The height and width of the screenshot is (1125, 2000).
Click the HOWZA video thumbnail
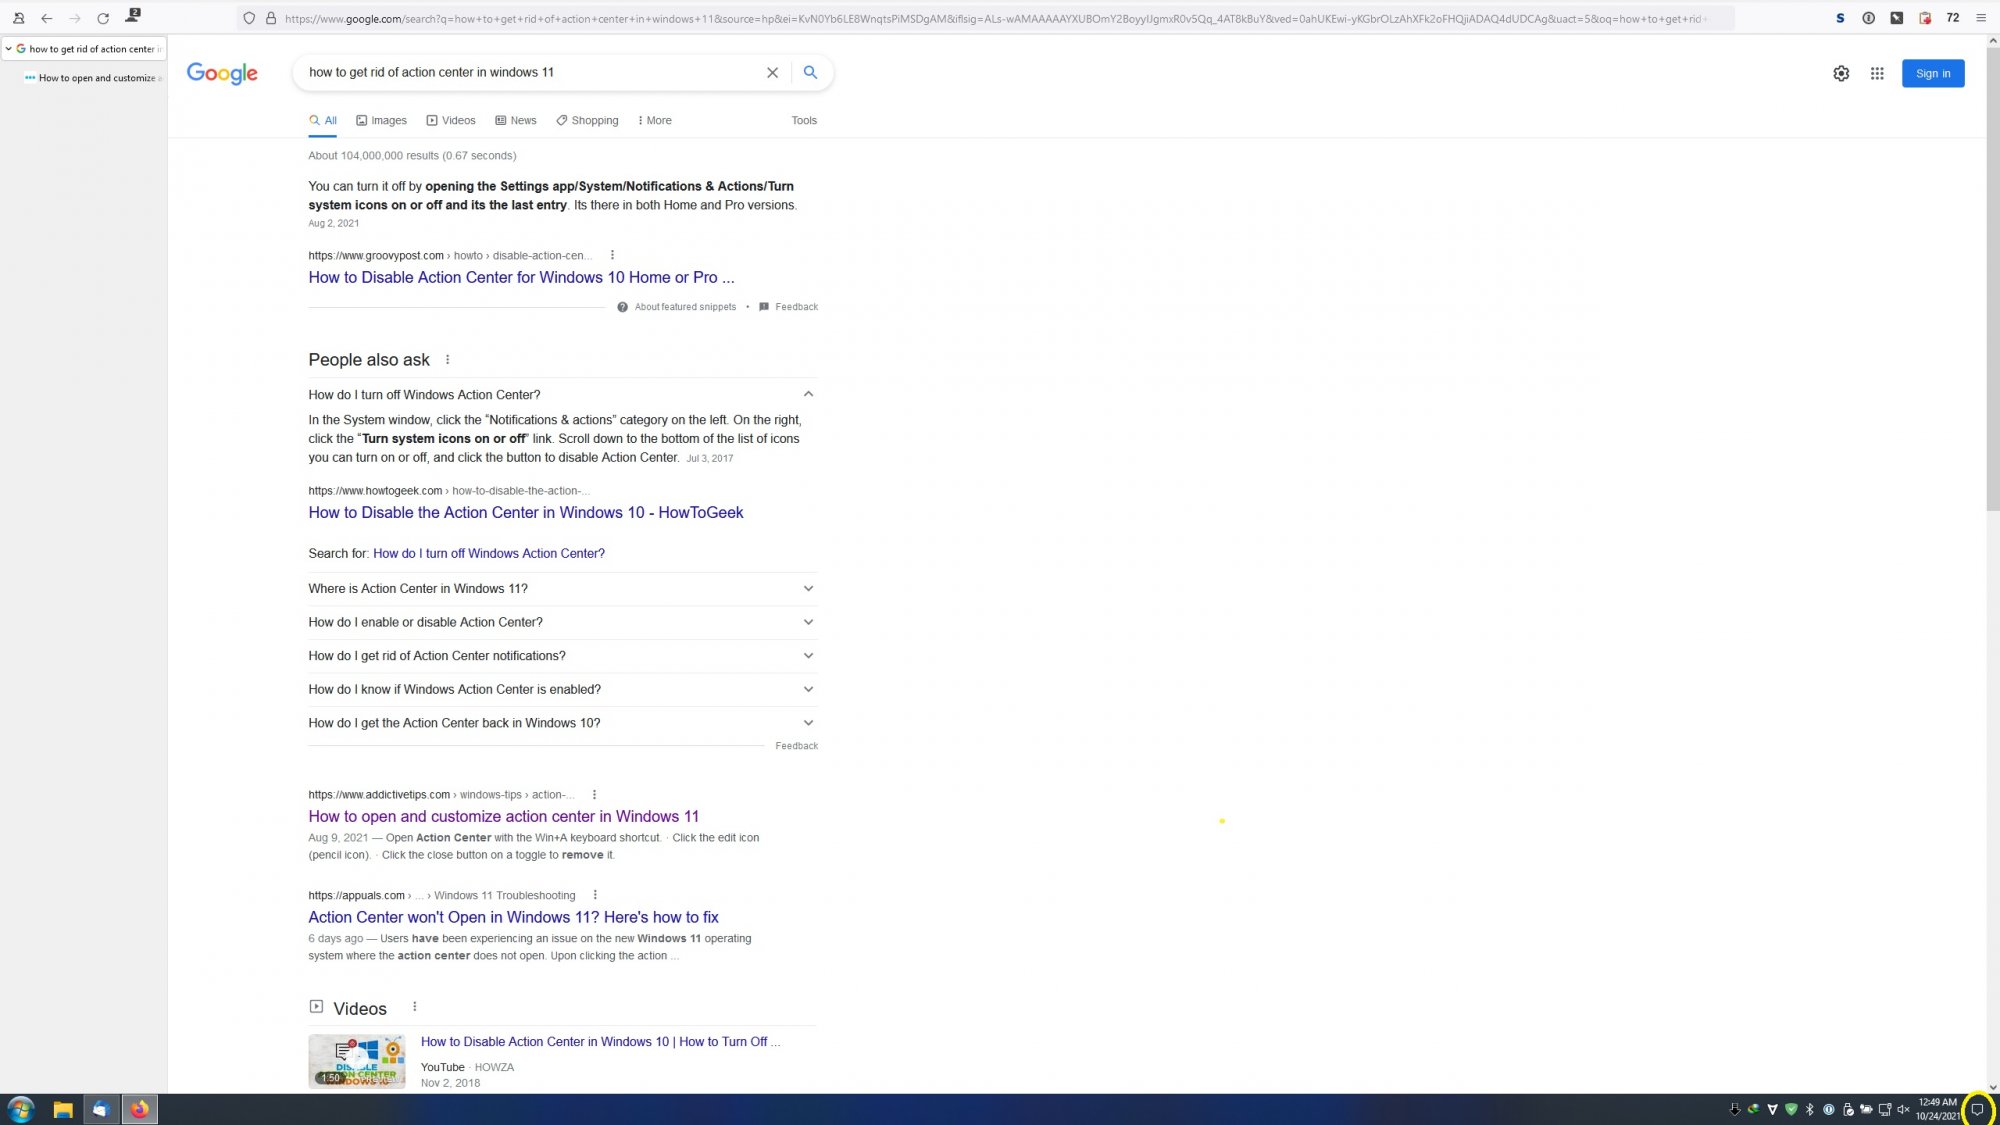tap(357, 1061)
